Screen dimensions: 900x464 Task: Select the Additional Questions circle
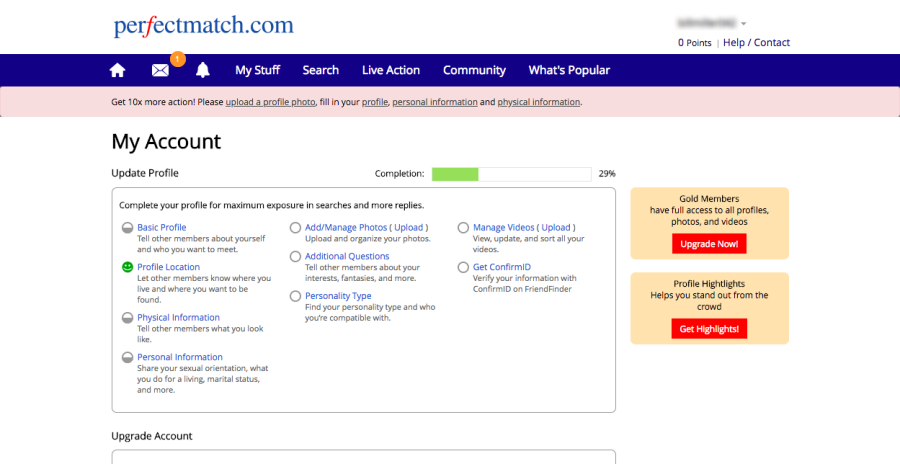[295, 257]
